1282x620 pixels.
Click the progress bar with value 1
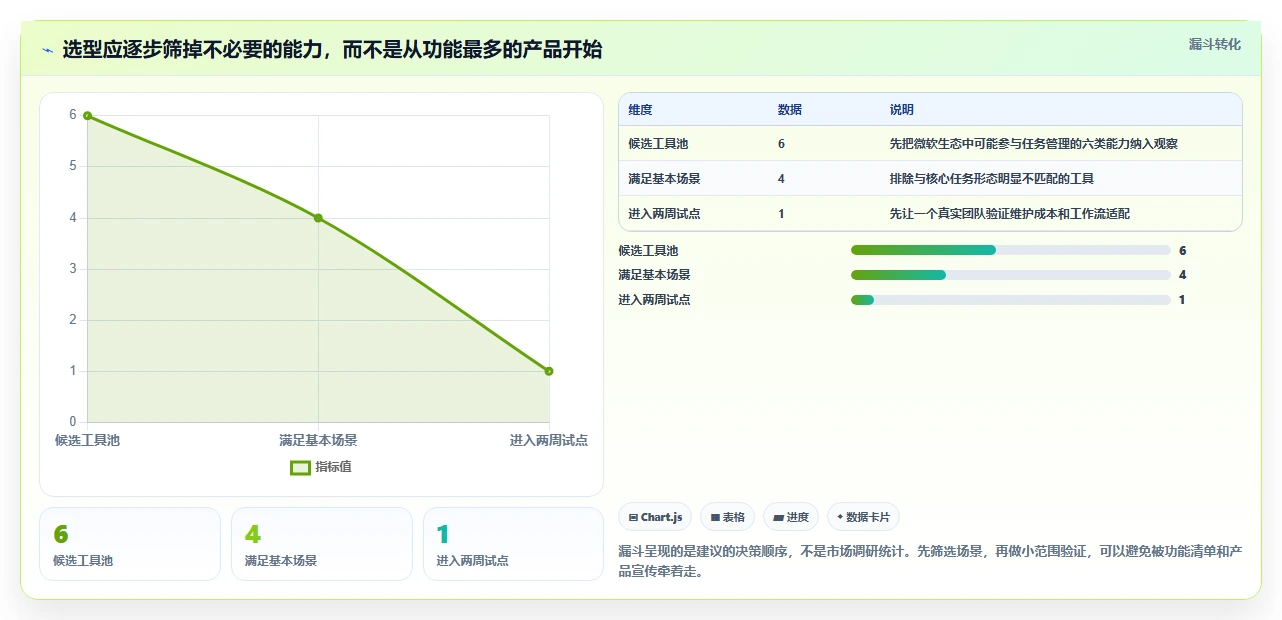(x=1010, y=300)
